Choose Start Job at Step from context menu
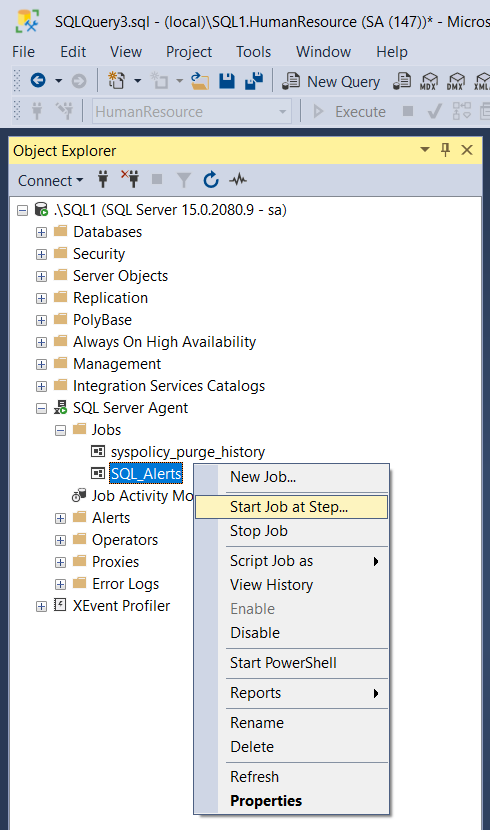Screen dimensions: 490x830 coord(291,507)
